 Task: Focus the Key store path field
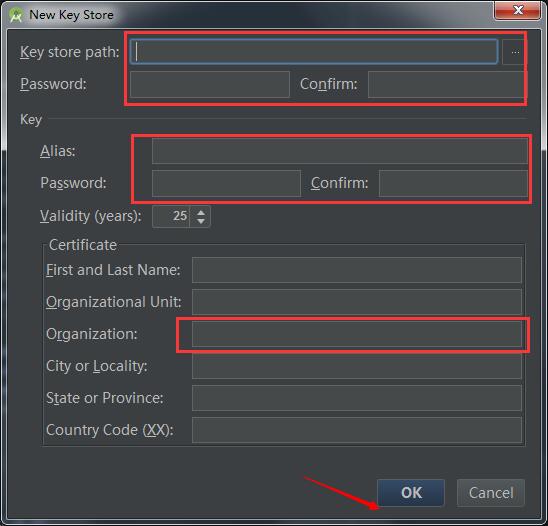[x=314, y=52]
